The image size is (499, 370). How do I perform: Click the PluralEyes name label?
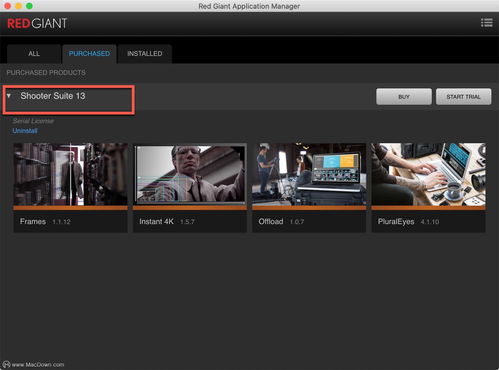[396, 222]
